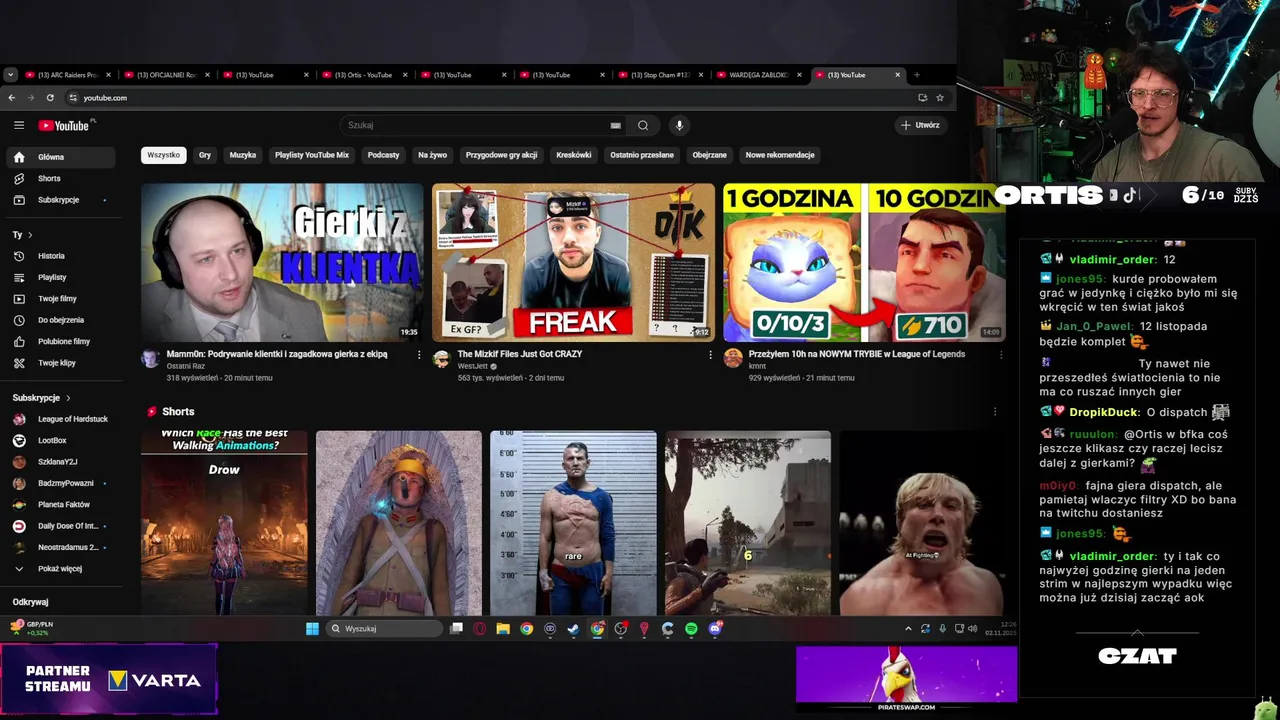
Task: Play the Gierki z Klientką thumbnail
Action: (x=282, y=262)
